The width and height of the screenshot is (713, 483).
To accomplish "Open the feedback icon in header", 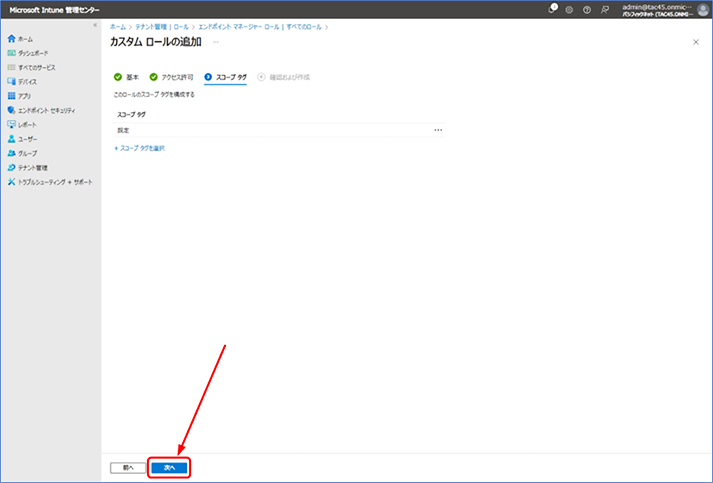I will point(605,10).
